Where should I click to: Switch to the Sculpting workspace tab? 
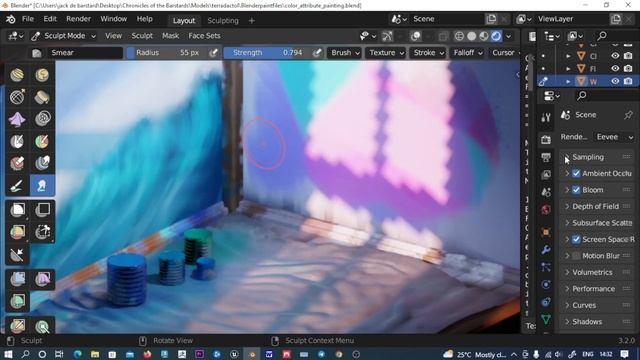(223, 20)
